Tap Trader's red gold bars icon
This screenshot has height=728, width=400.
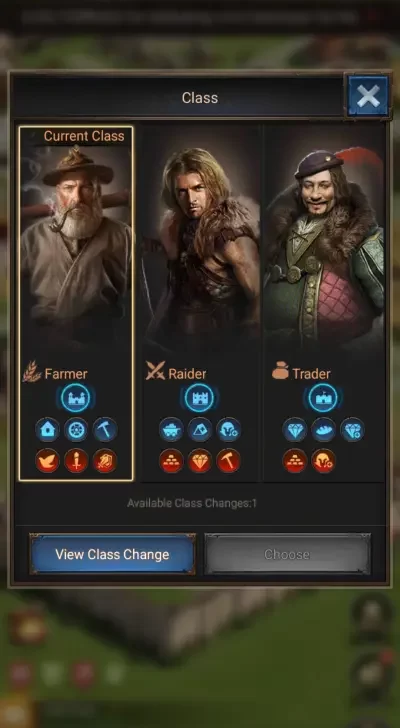point(295,461)
